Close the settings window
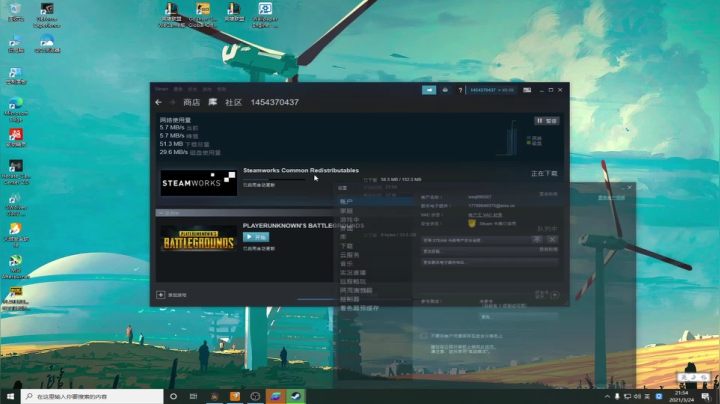The image size is (720, 404). pos(630,187)
